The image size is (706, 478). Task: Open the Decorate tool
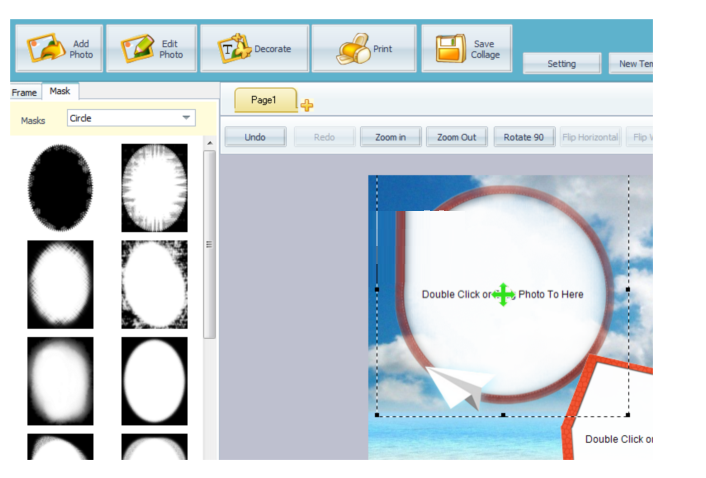[255, 49]
